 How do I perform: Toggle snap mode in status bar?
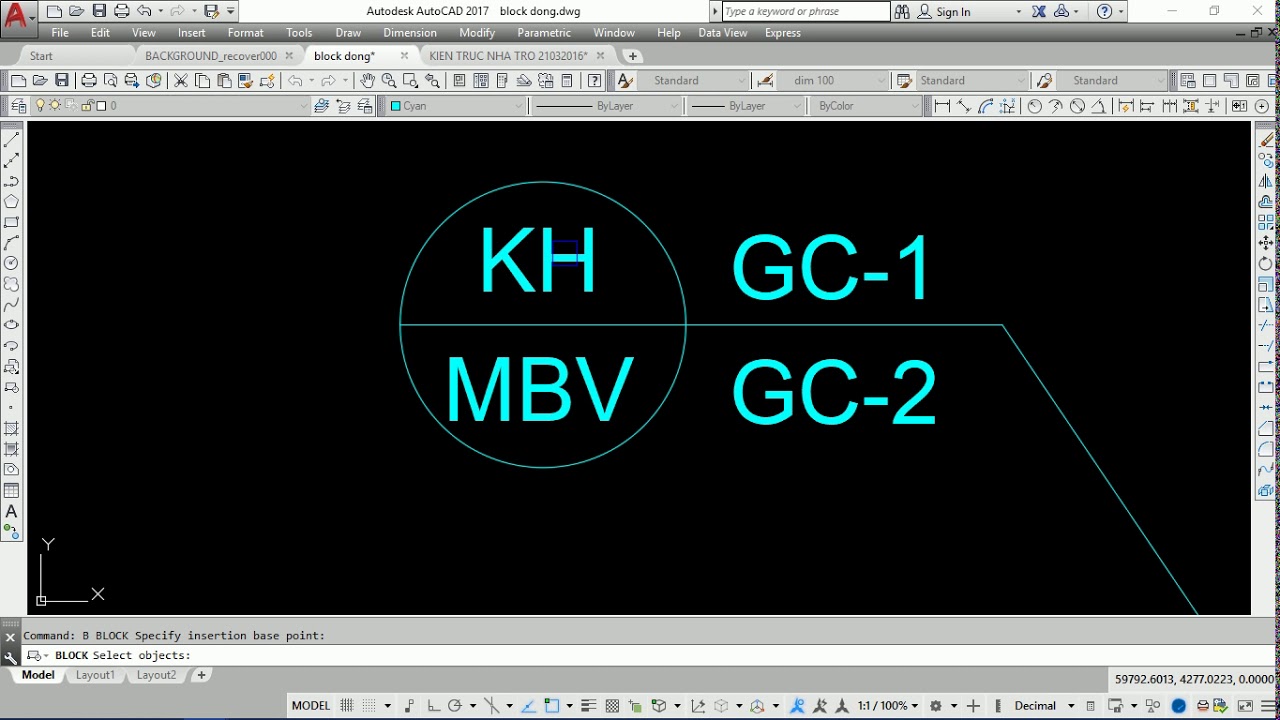370,705
